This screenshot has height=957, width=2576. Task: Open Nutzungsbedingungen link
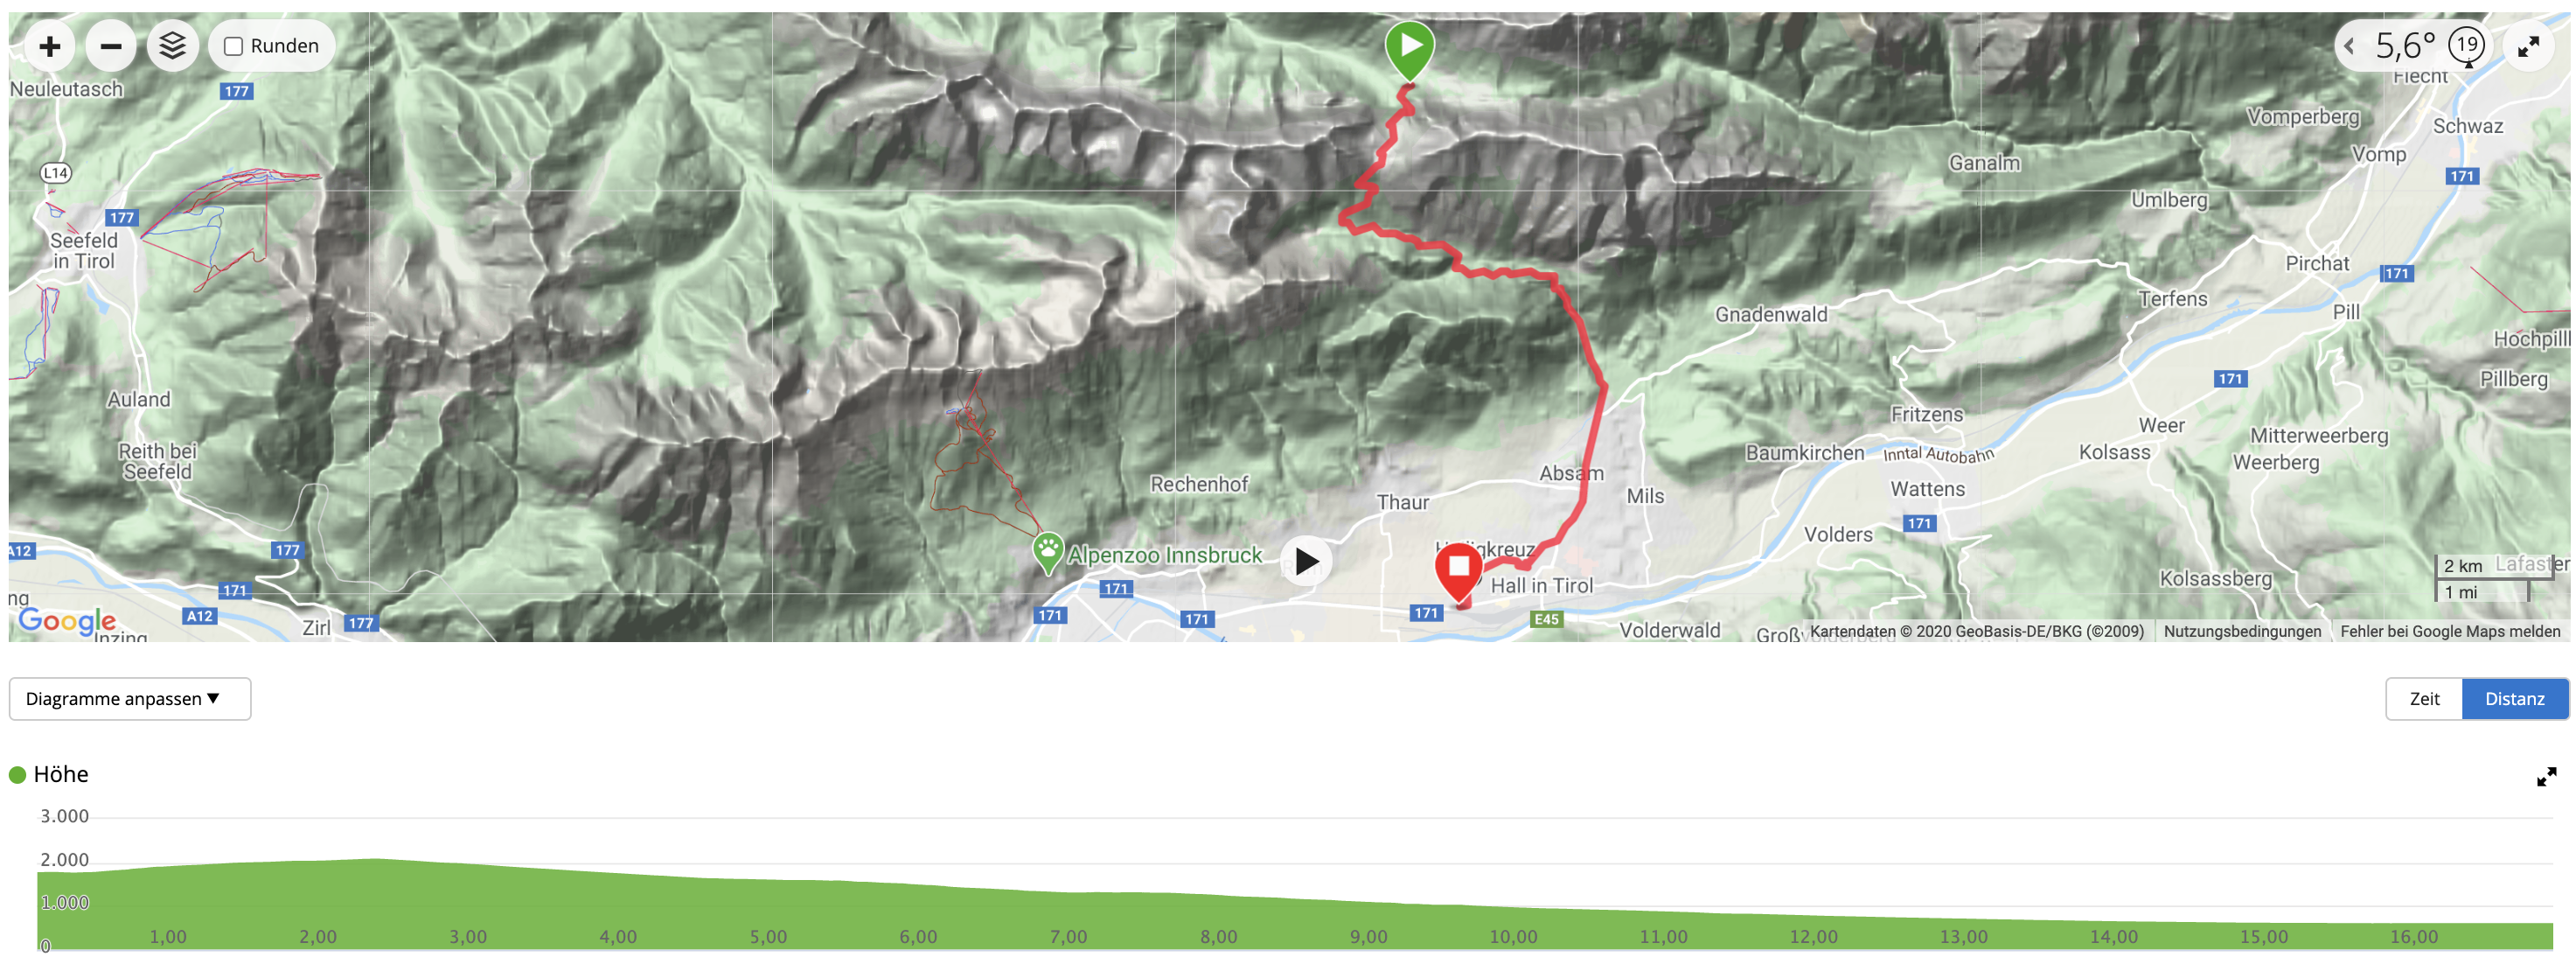click(2242, 632)
